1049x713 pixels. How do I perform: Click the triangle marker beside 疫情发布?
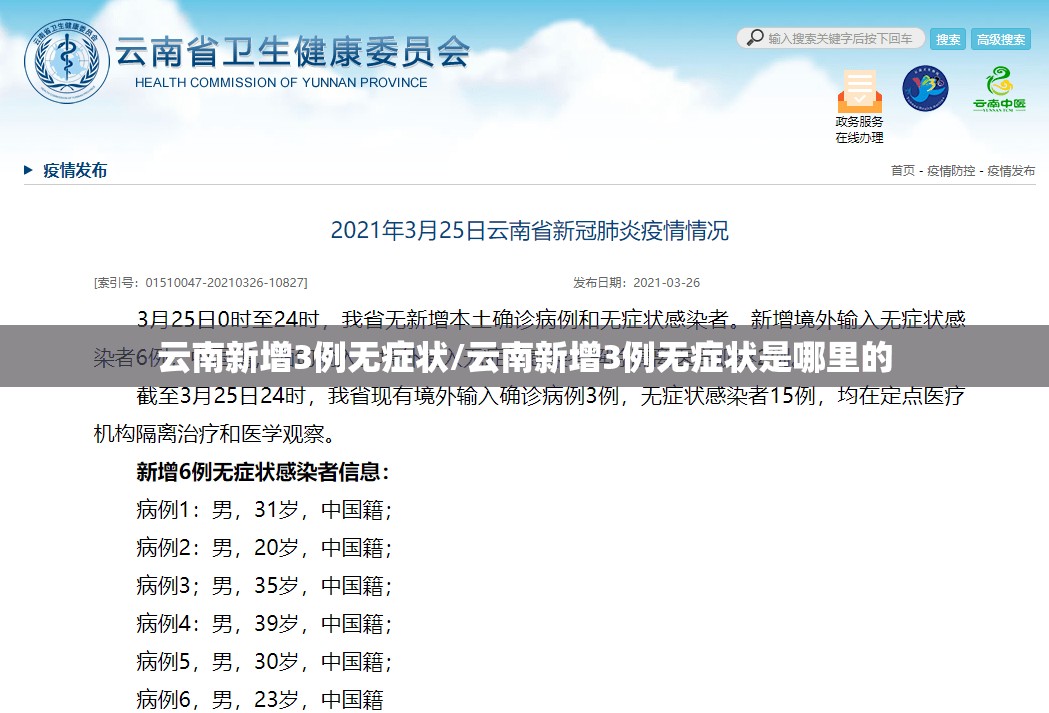[x=28, y=170]
